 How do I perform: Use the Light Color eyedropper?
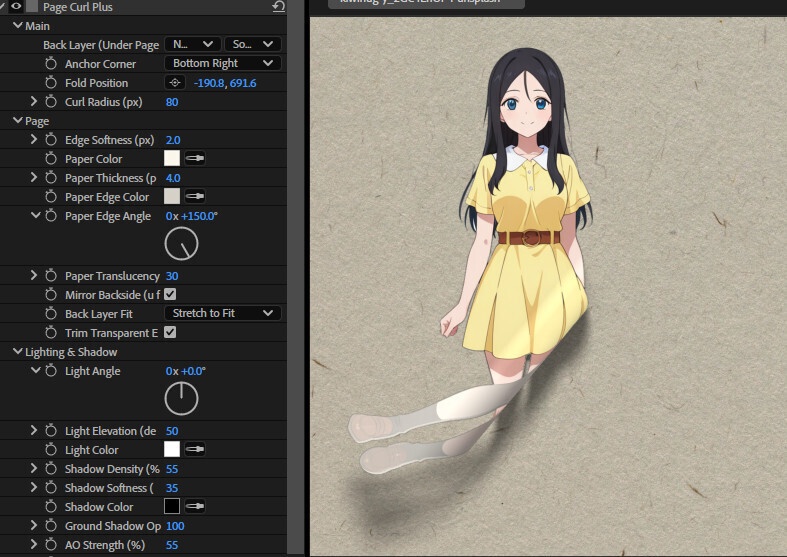tap(195, 449)
